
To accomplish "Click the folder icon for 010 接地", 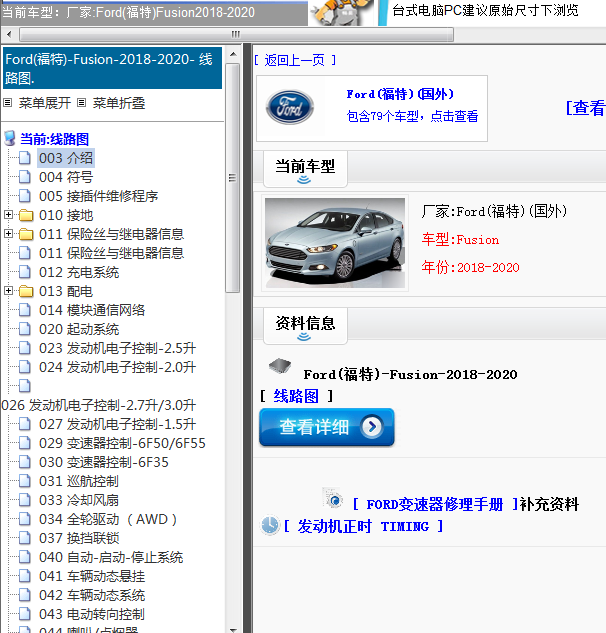I will 26,215.
